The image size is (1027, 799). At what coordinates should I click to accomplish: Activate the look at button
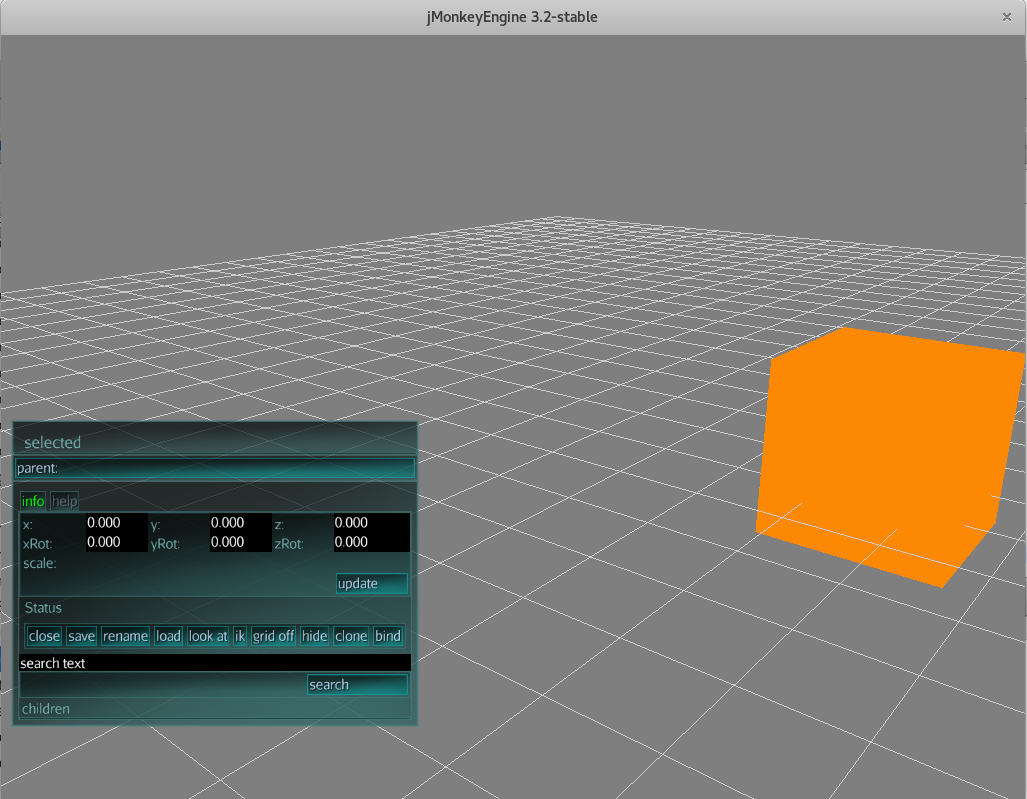click(x=208, y=636)
